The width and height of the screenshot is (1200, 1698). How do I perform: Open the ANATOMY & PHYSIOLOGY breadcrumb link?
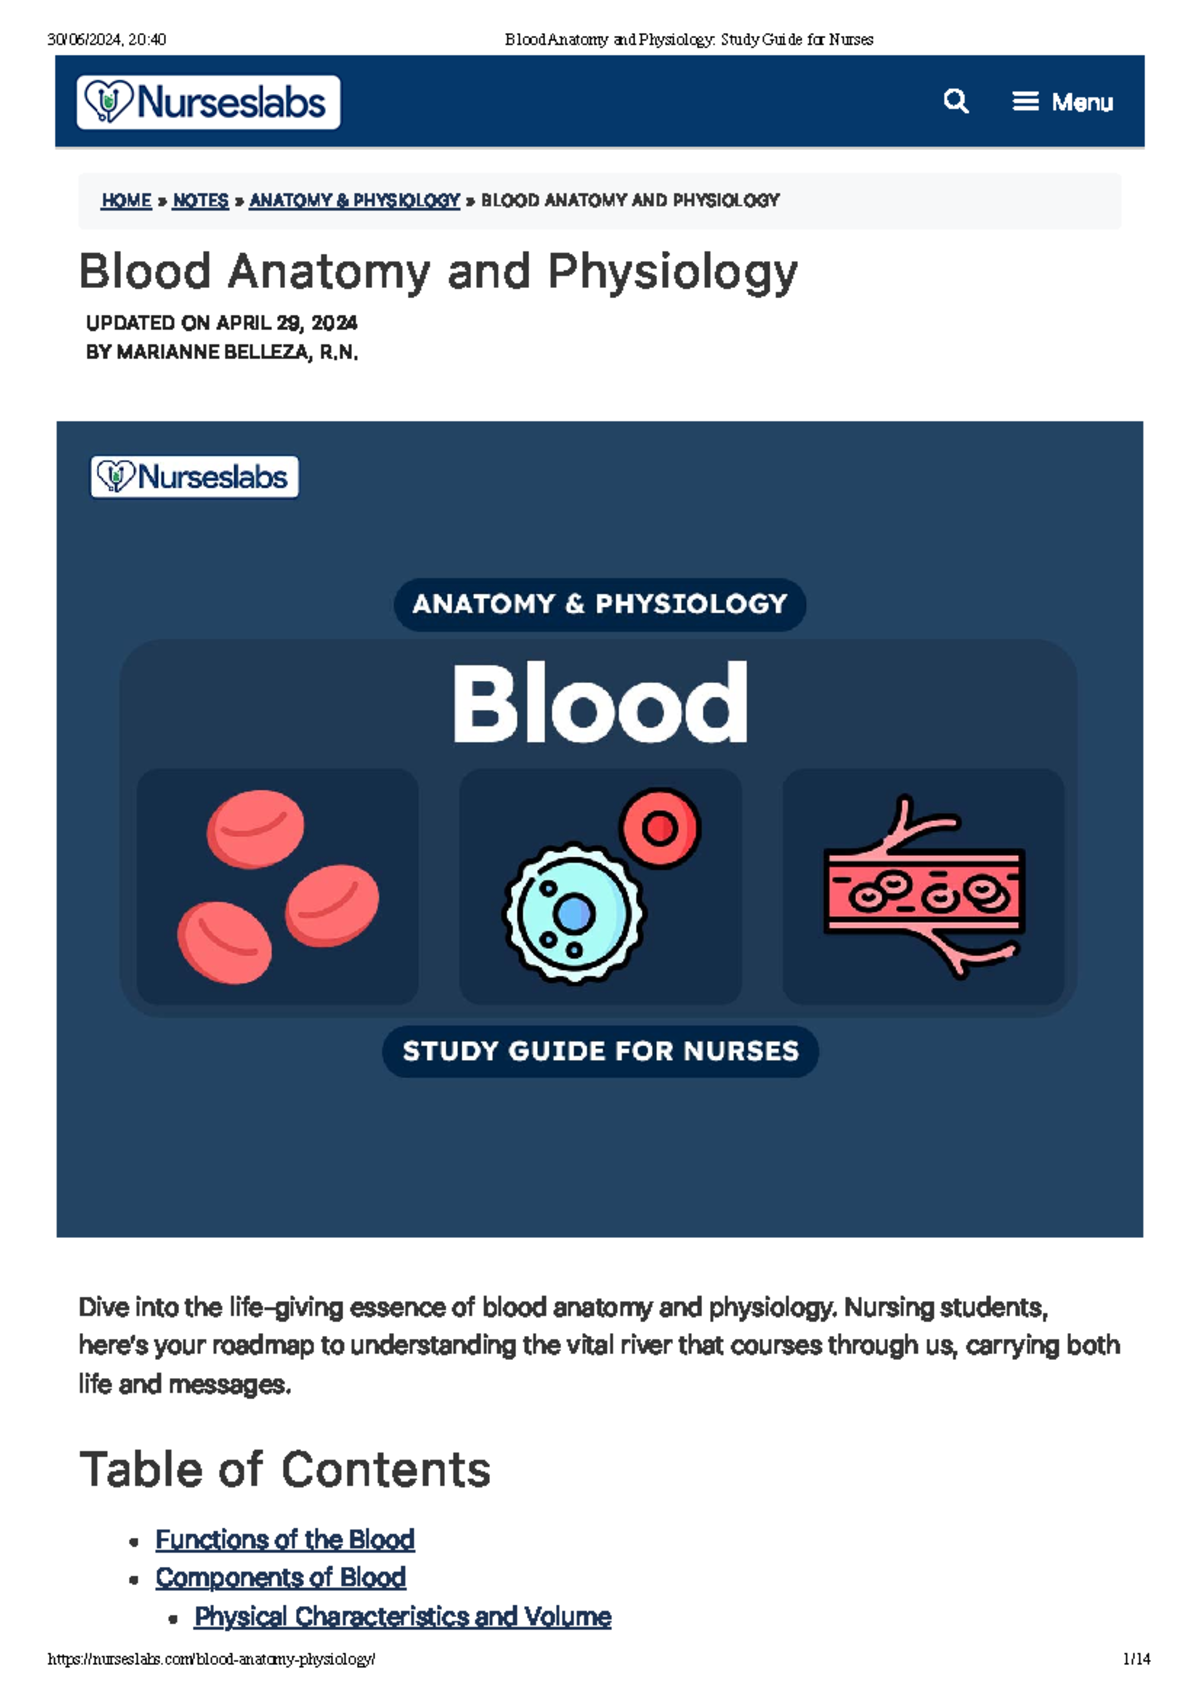[x=353, y=200]
